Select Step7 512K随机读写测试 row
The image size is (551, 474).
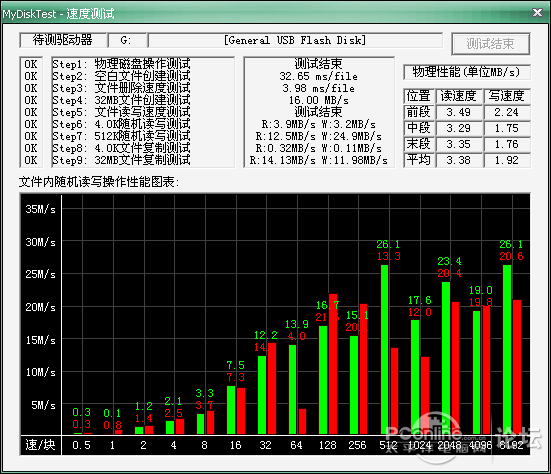pos(122,136)
